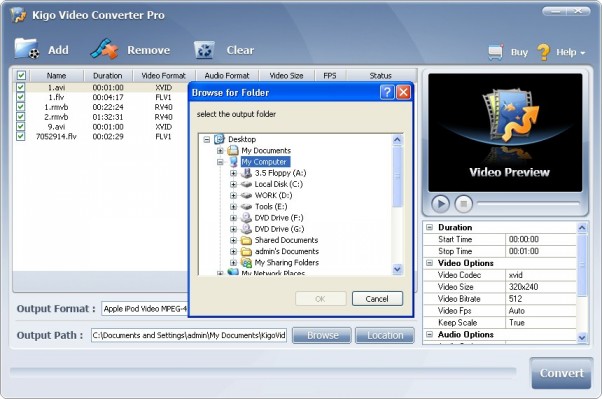Click the Location button
The image size is (602, 399).
(385, 335)
